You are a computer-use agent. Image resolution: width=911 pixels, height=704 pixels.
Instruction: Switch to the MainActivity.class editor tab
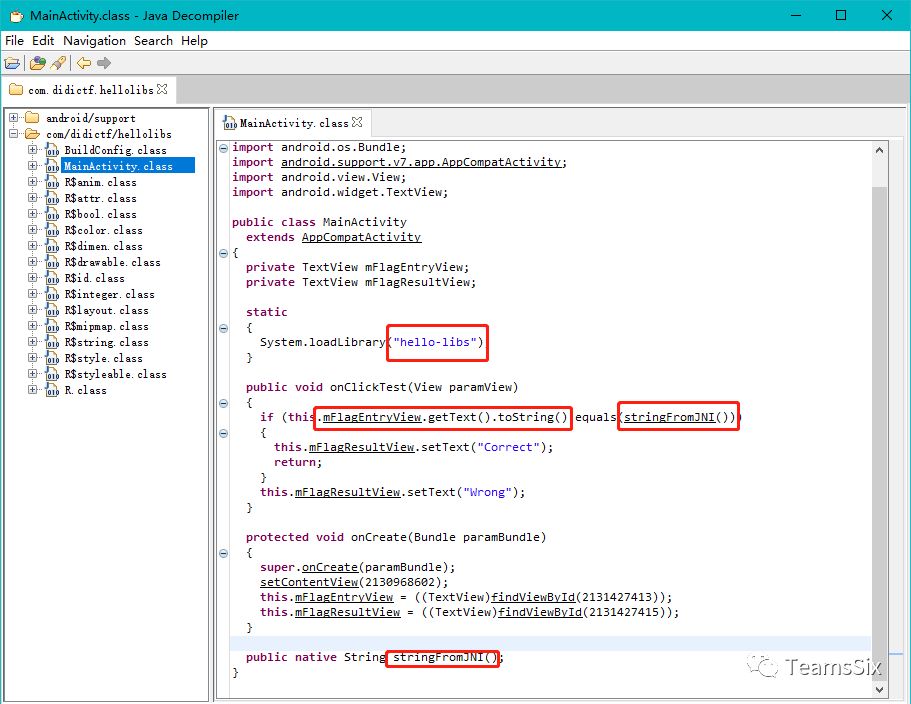point(293,123)
